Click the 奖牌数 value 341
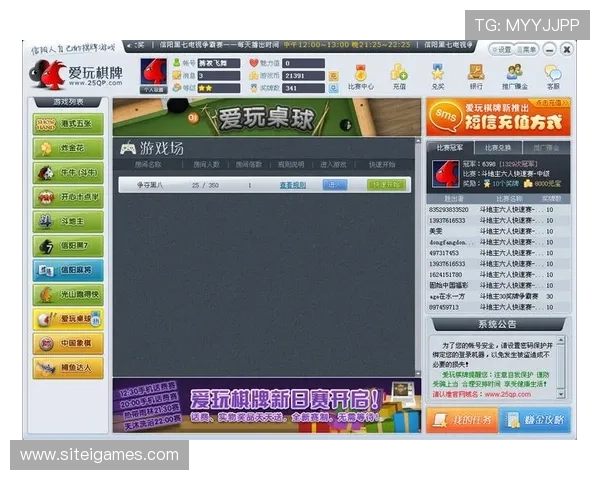This screenshot has height=480, width=600. click(x=303, y=88)
